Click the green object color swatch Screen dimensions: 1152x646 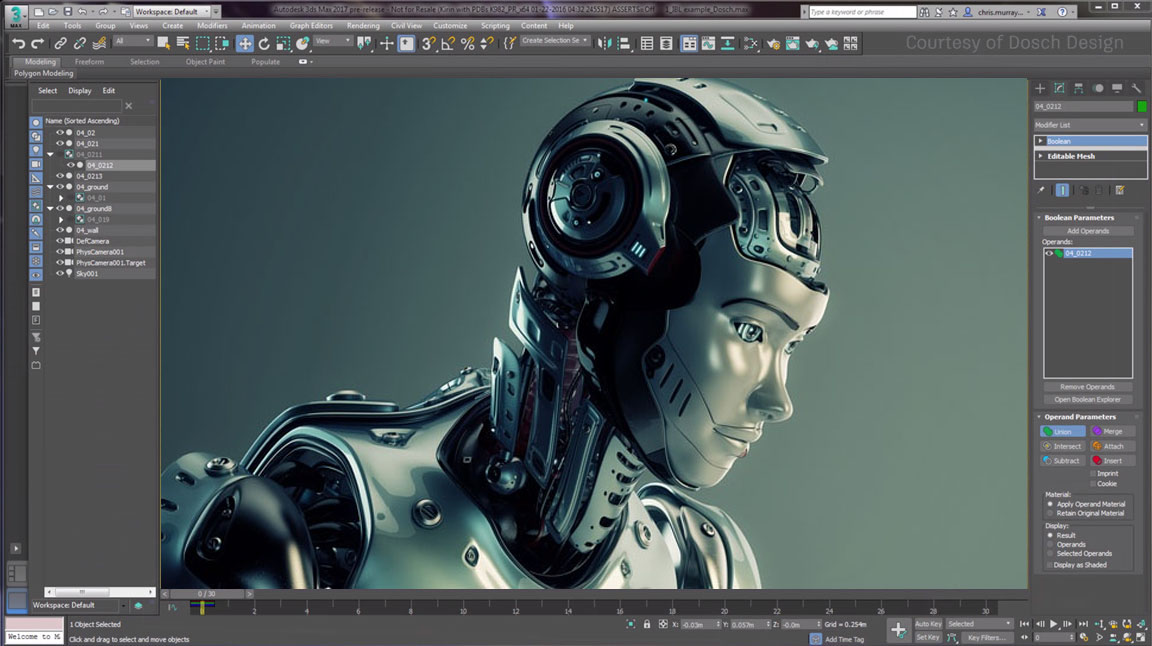[x=1142, y=106]
